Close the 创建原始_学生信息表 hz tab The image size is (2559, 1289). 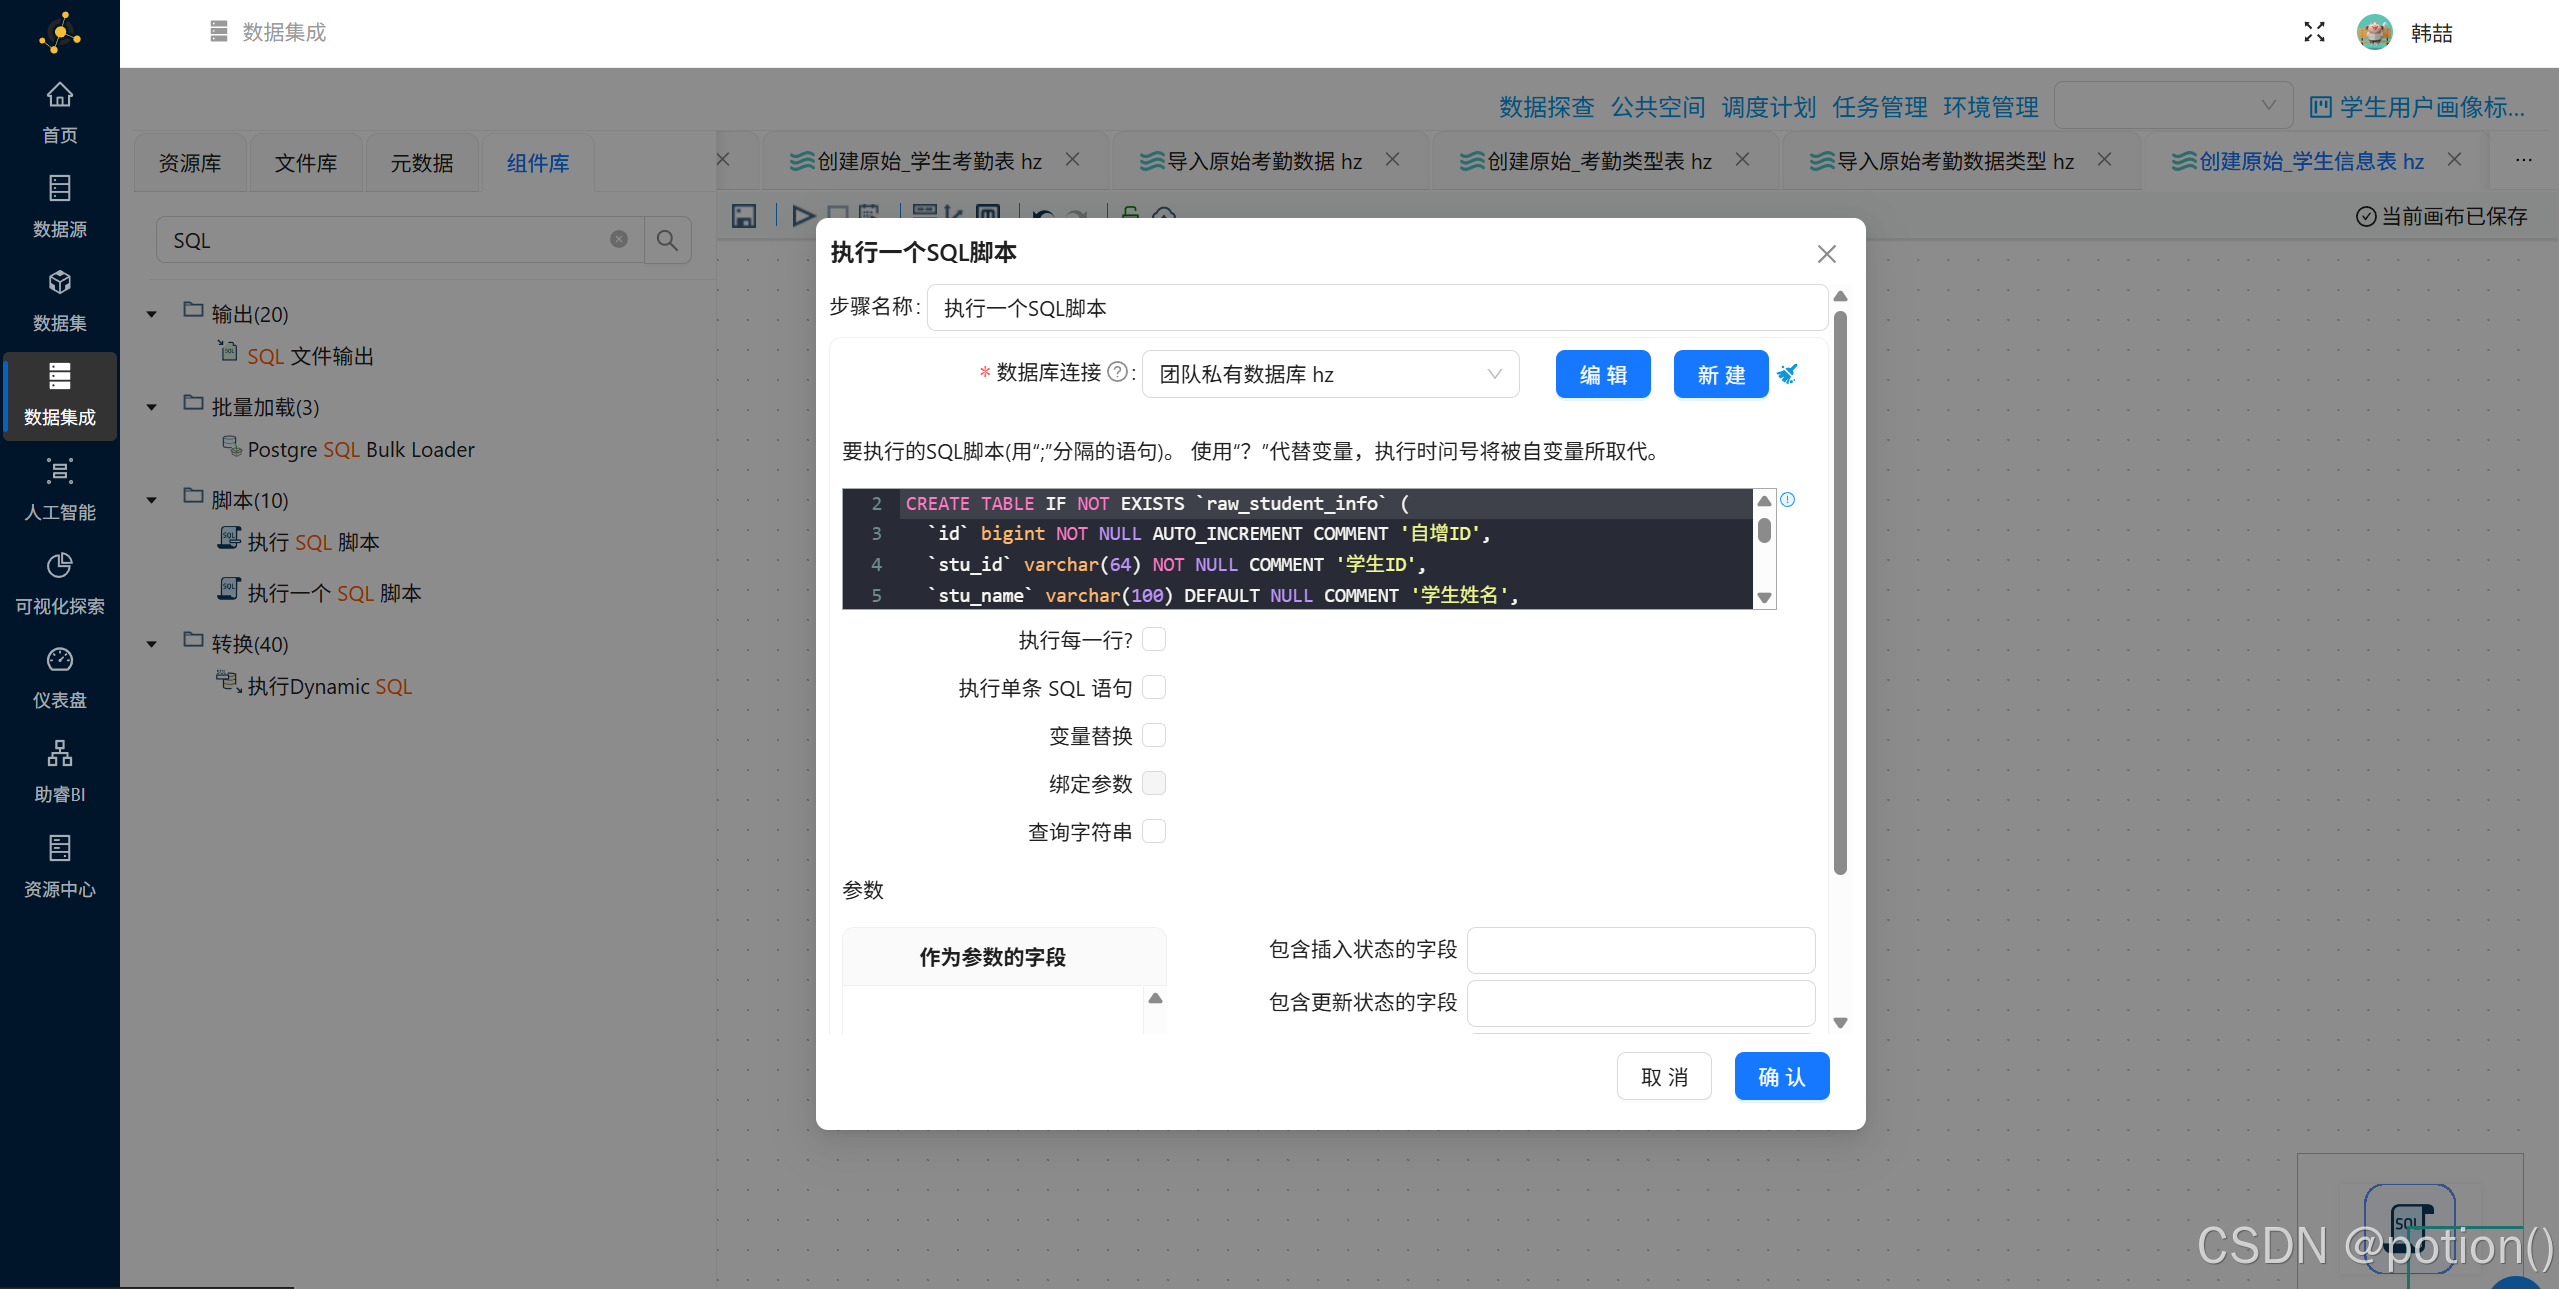coord(2454,159)
